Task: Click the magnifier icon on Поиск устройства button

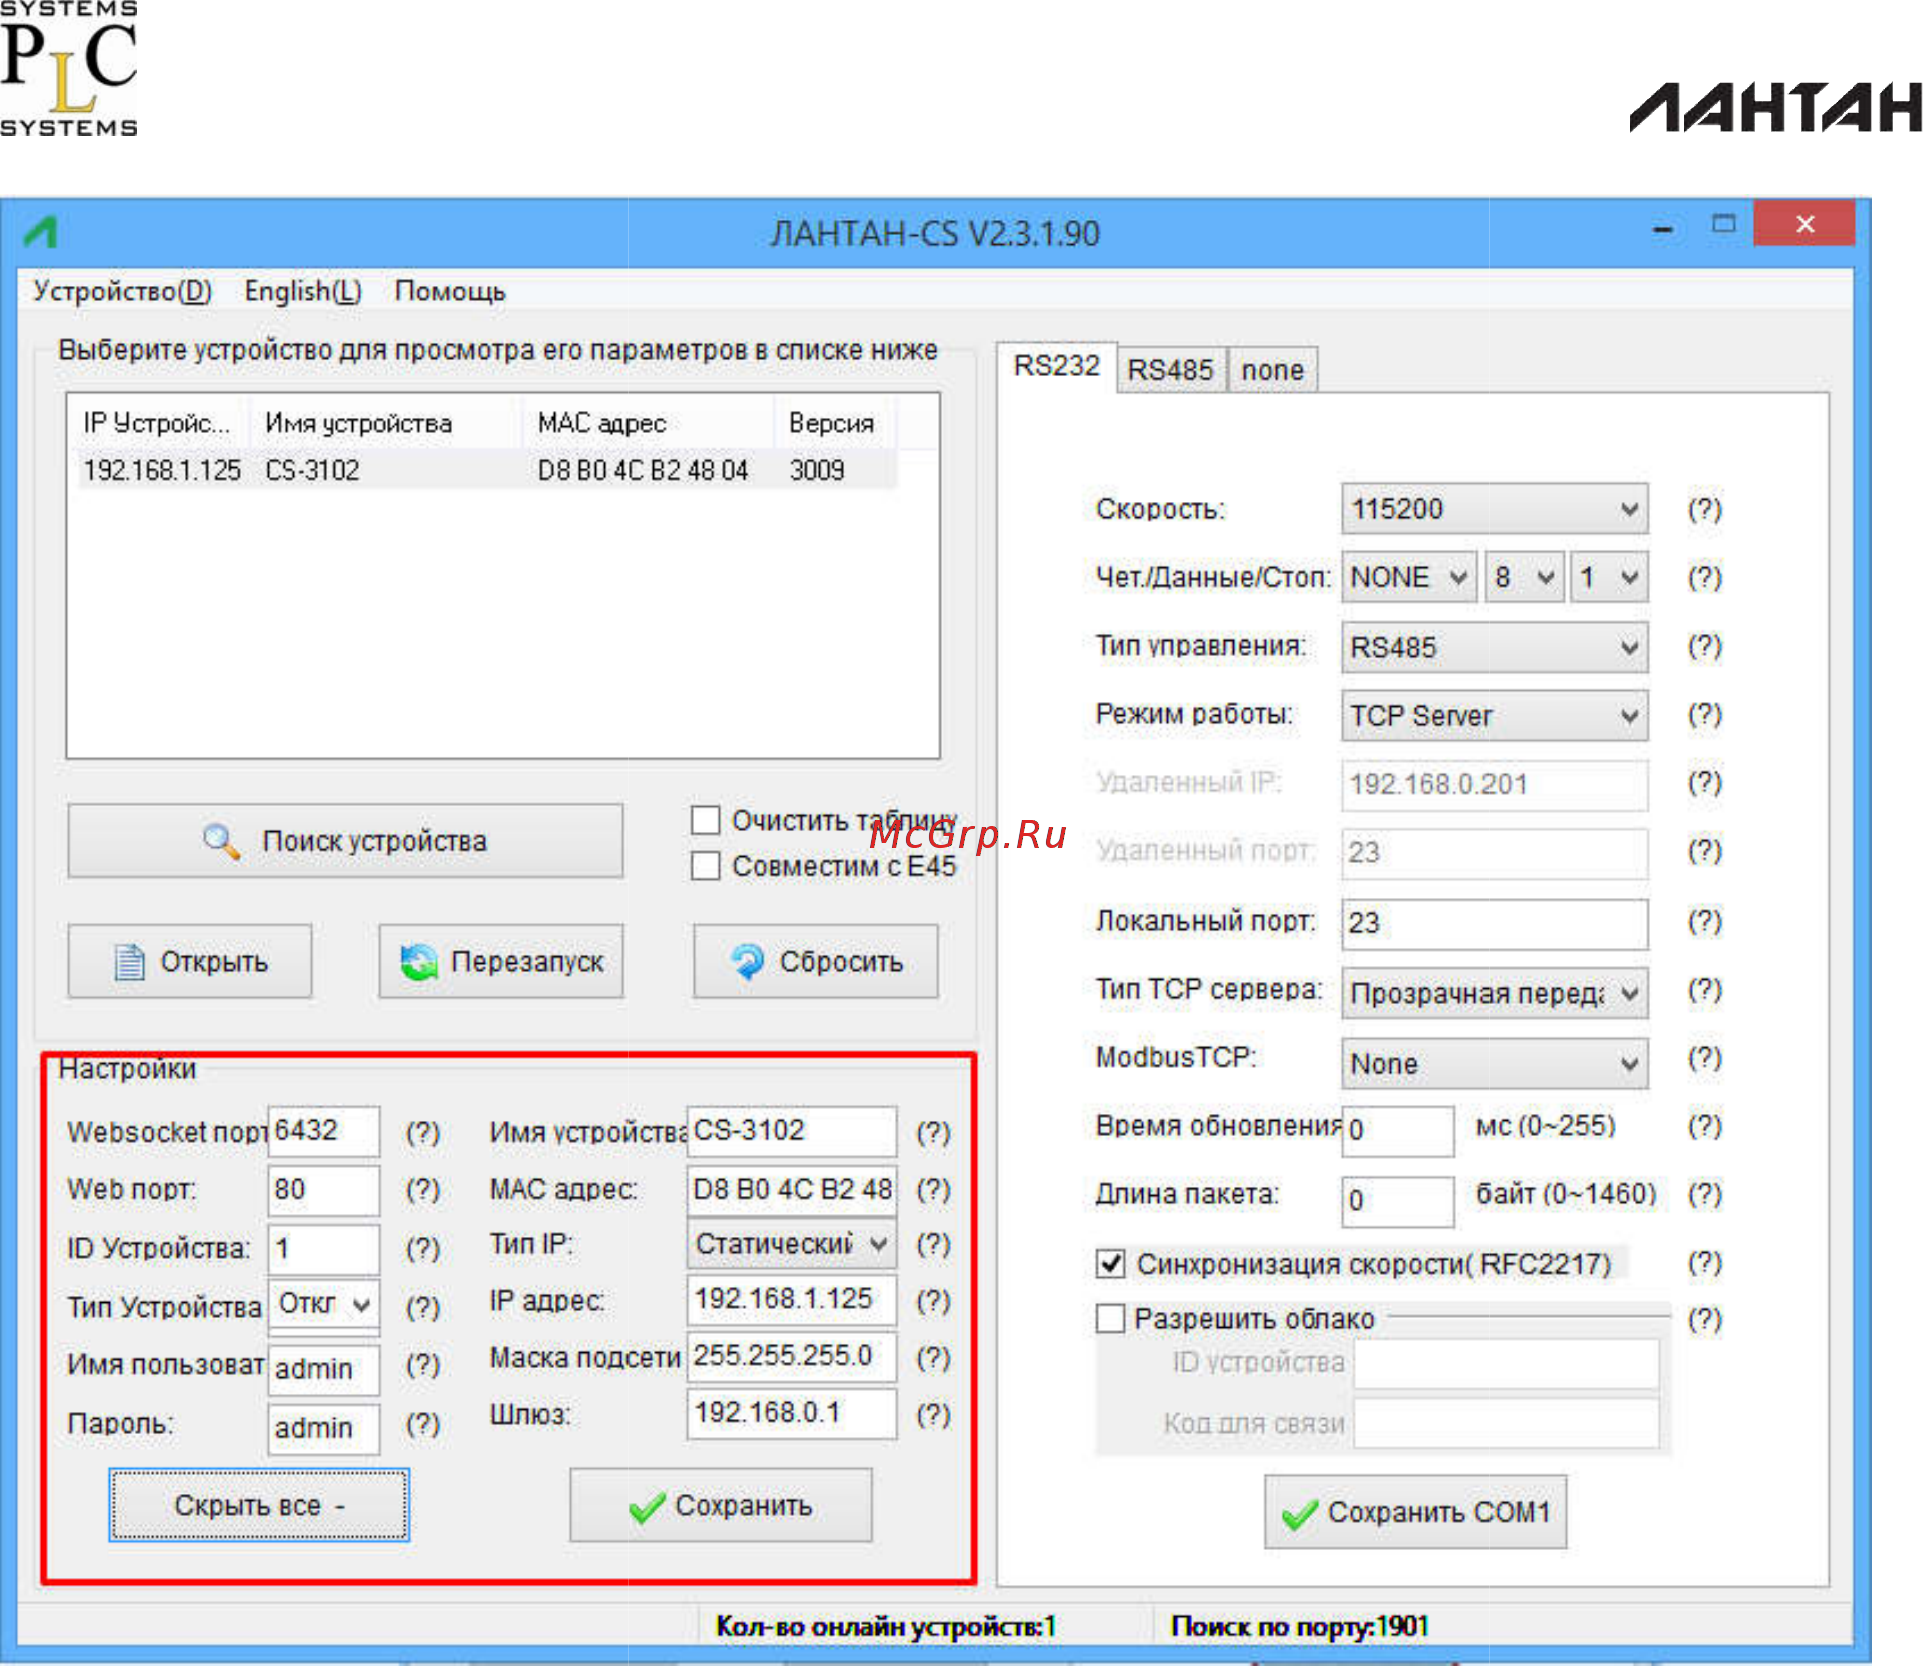Action: 221,842
